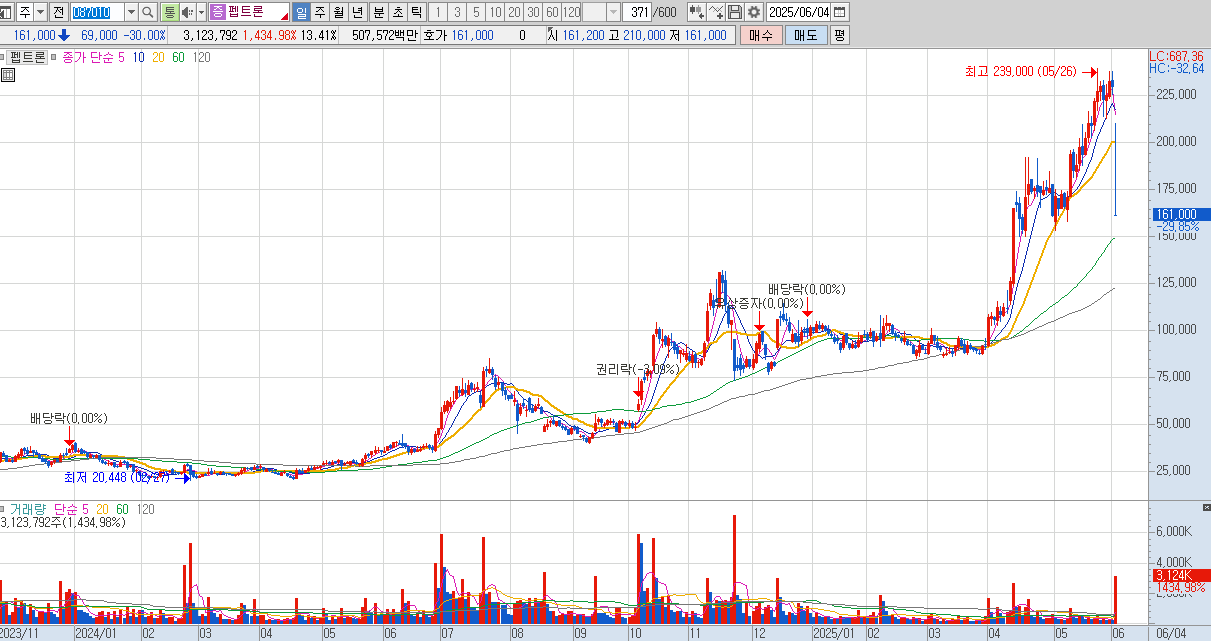Viewport: 1211px width, 641px height.
Task: Click the orange 20-day moving average label
Action: coord(158,57)
